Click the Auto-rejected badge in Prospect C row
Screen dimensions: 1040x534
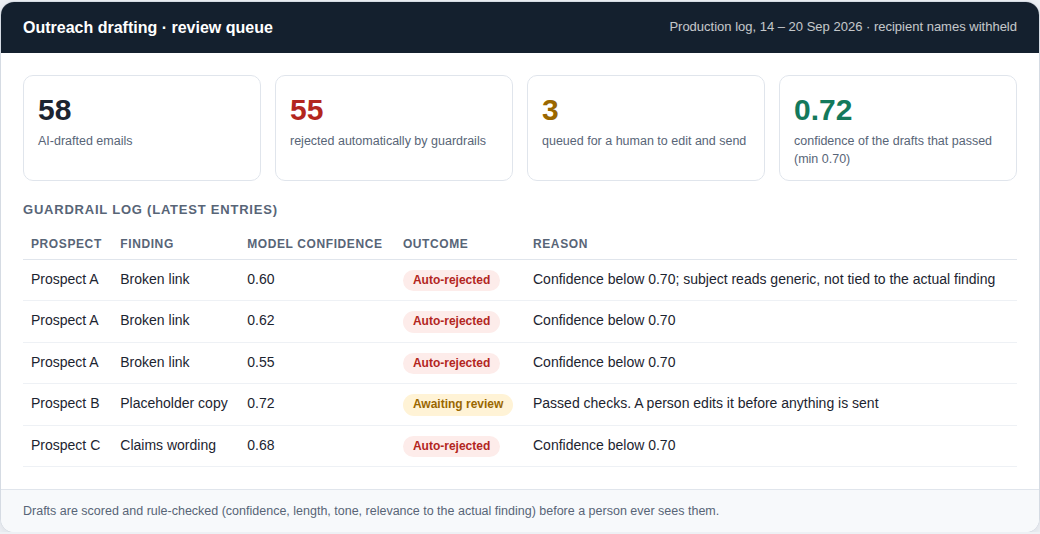tap(452, 446)
